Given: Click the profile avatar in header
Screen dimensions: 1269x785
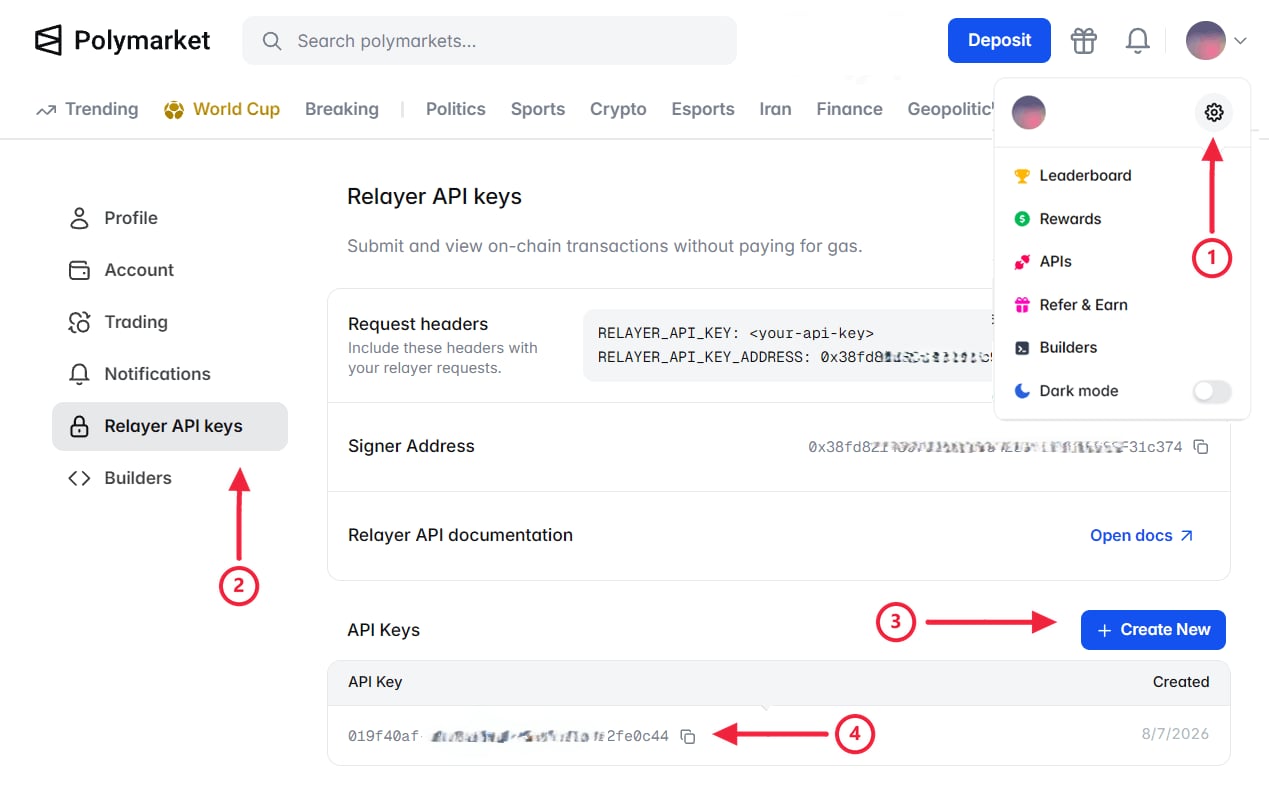Looking at the screenshot, I should tap(1206, 40).
